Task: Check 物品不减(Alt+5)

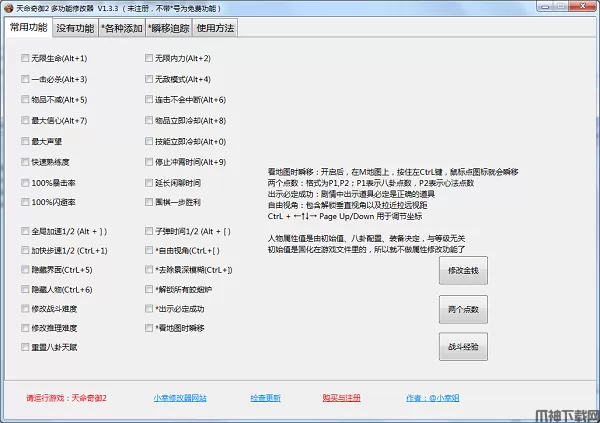Action: (x=25, y=100)
